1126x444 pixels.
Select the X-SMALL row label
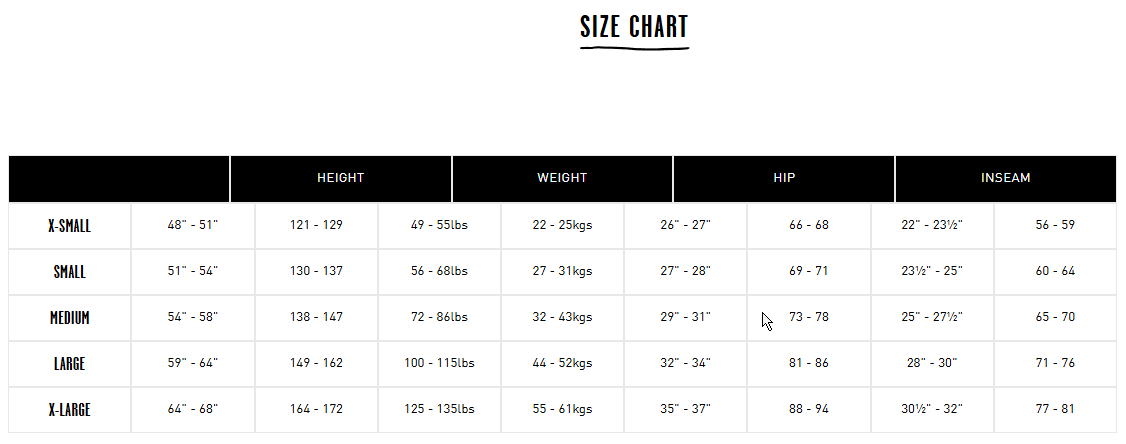[70, 226]
